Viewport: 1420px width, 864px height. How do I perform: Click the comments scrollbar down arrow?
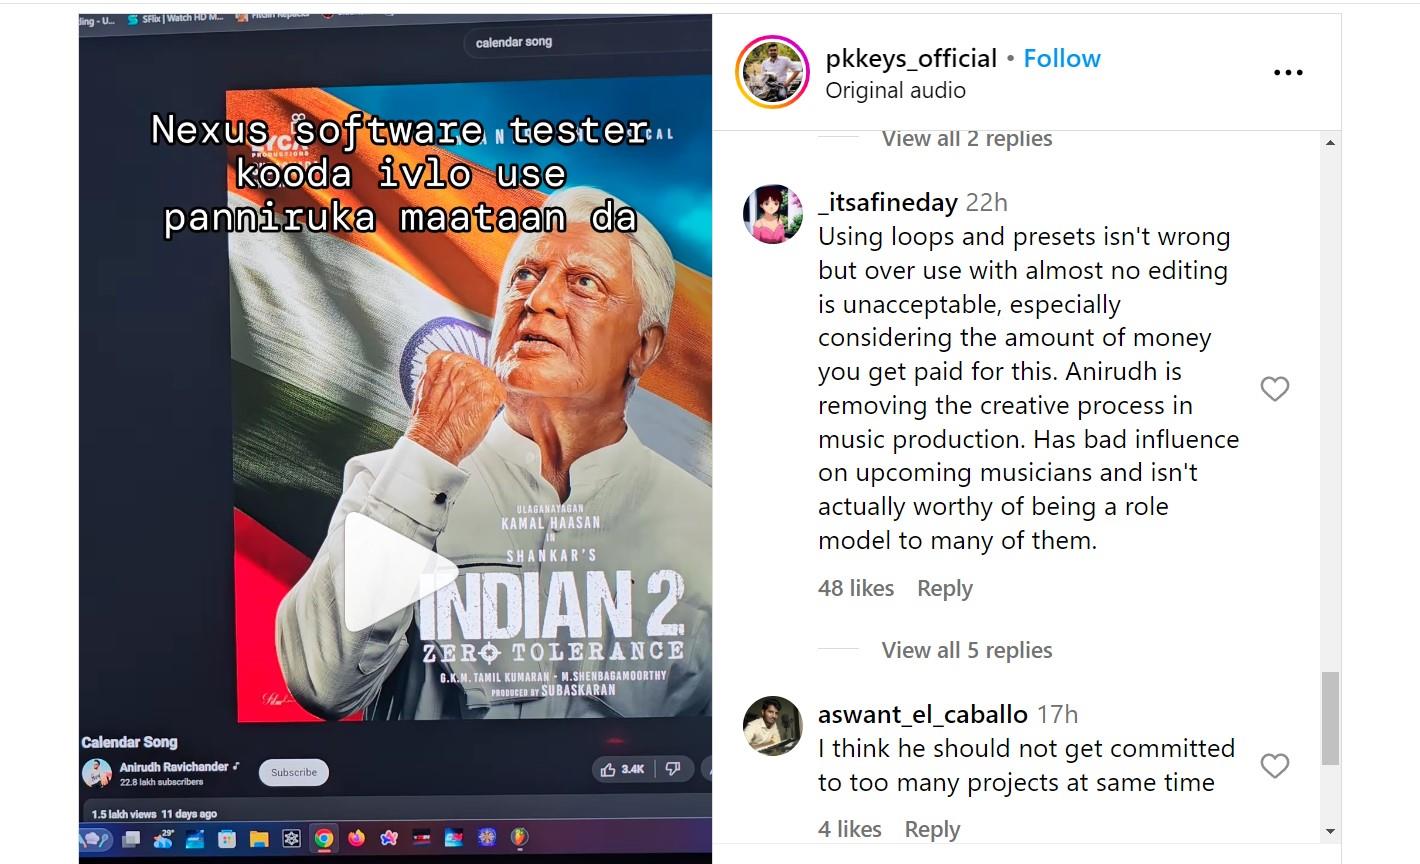[x=1330, y=830]
